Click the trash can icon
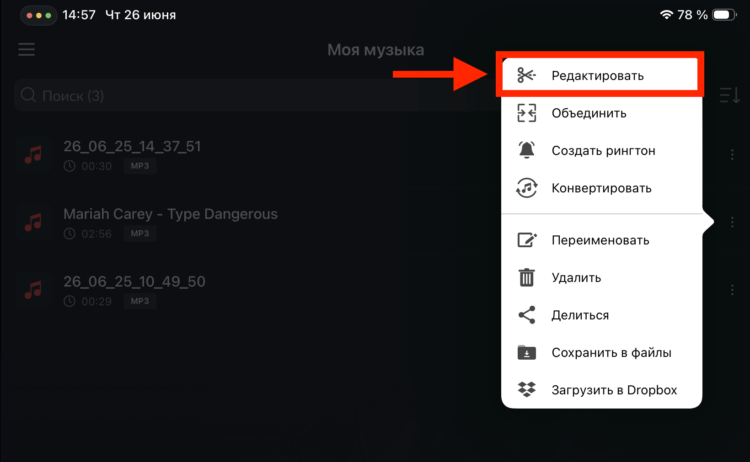This screenshot has width=750, height=462. (527, 277)
